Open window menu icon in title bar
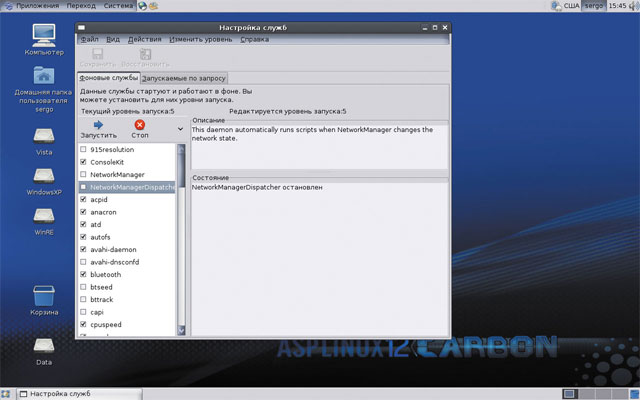Screen dimensions: 640x400 [x=82, y=28]
